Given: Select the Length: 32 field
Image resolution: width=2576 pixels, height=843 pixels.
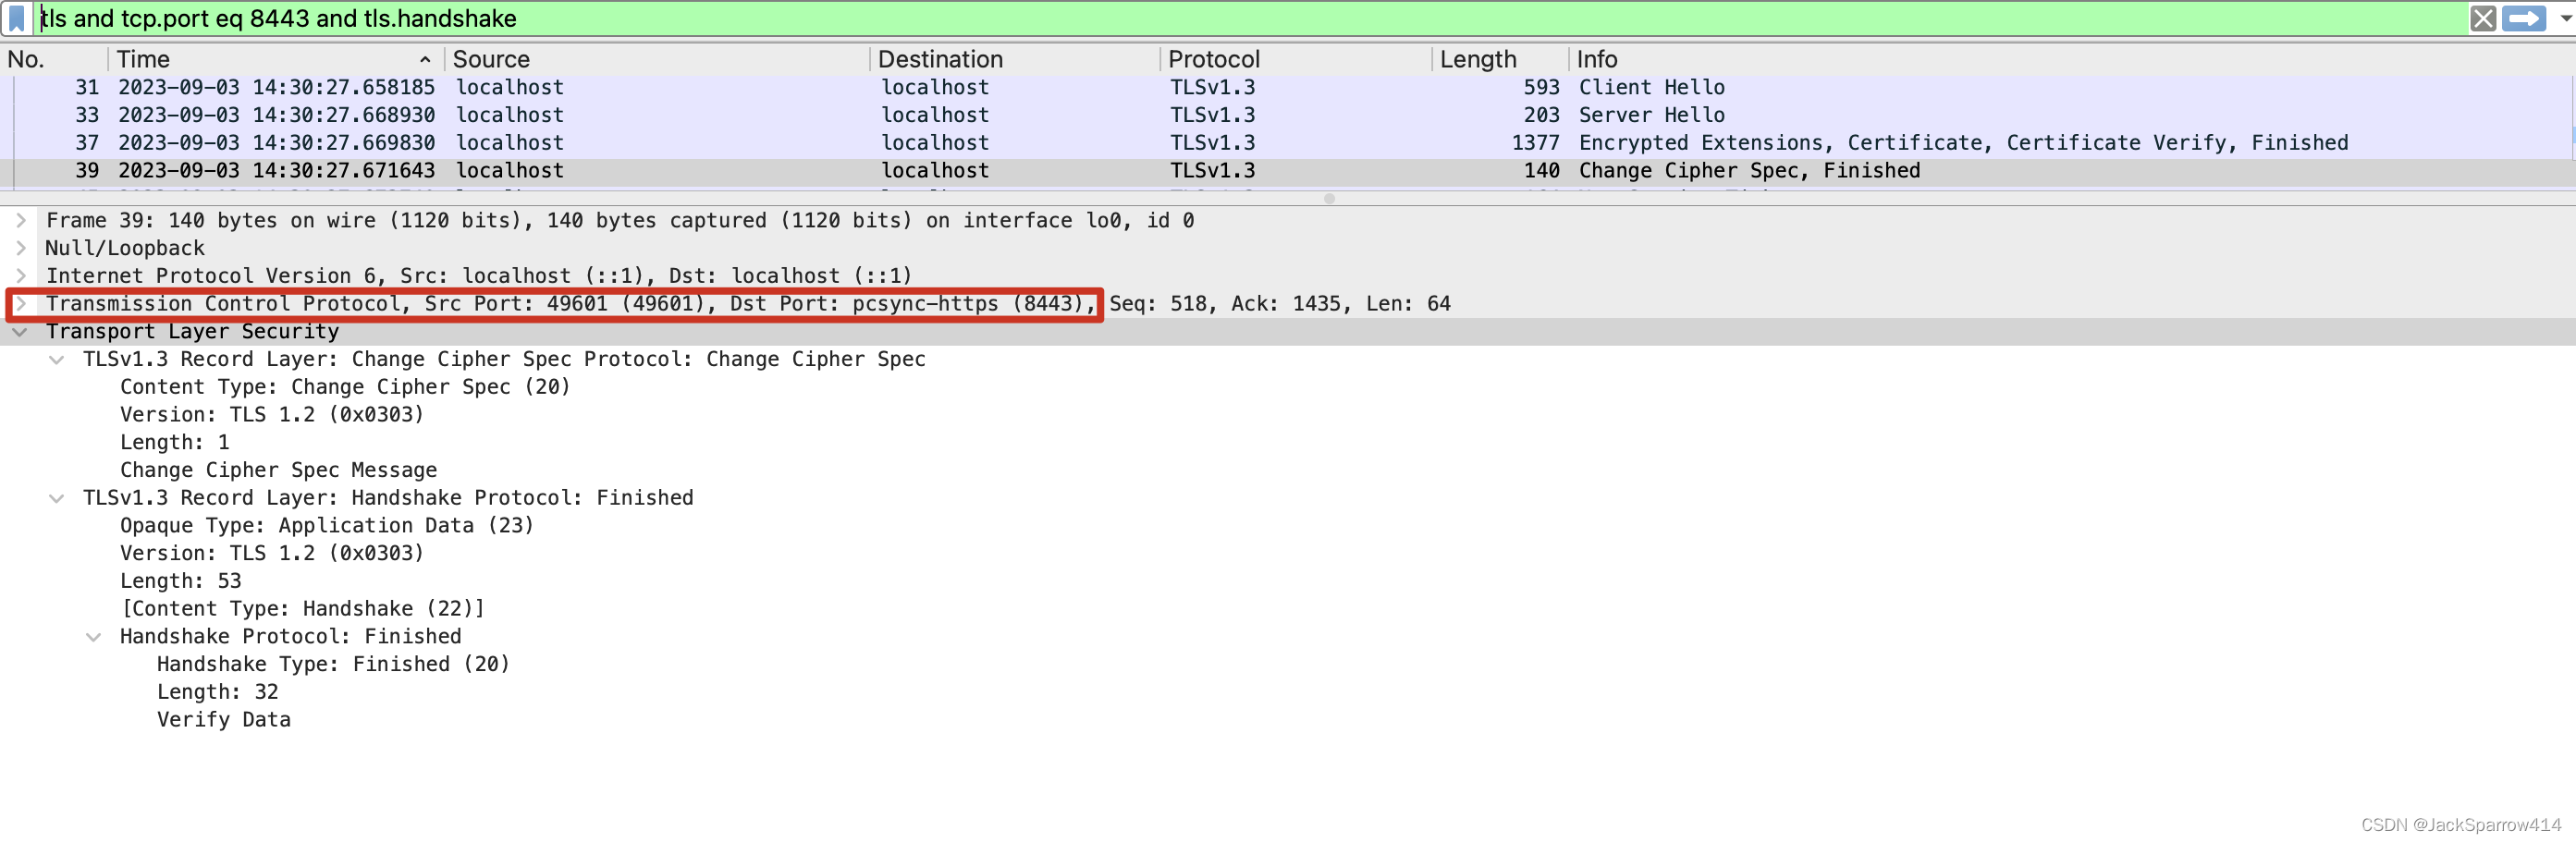Looking at the screenshot, I should [x=218, y=693].
